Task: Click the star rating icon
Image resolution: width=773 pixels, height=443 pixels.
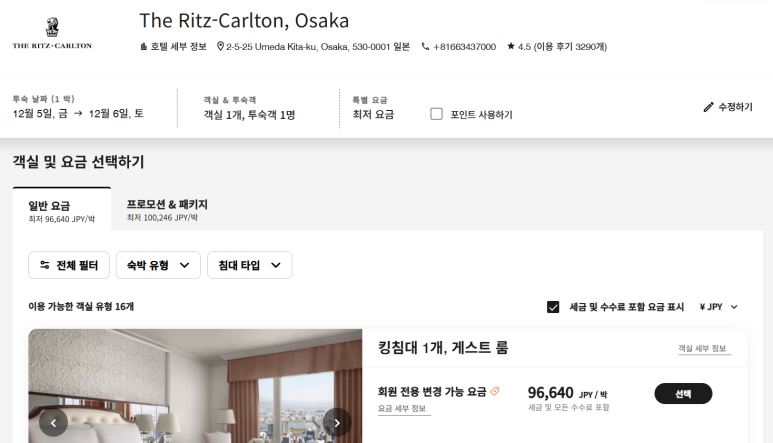Action: (x=511, y=46)
